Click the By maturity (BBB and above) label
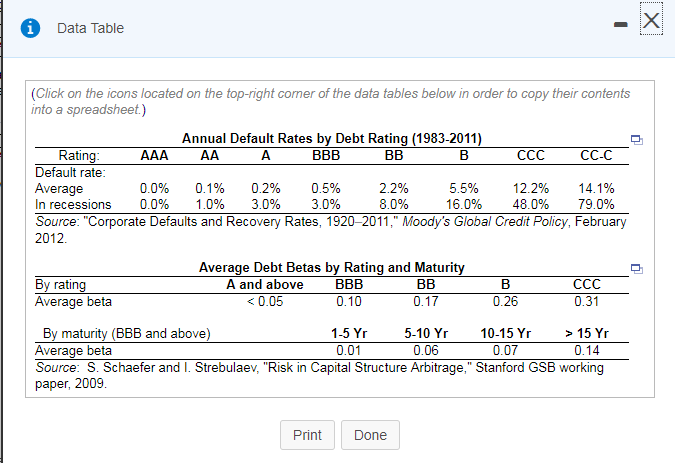675x463 pixels. pyautogui.click(x=127, y=333)
